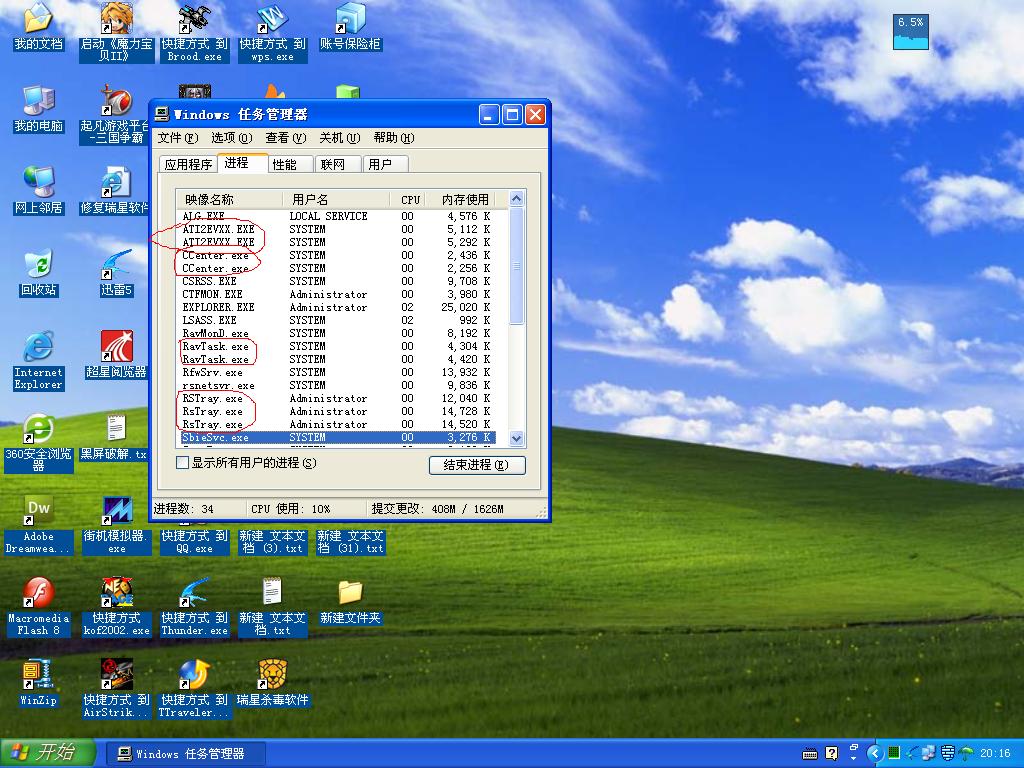Image resolution: width=1024 pixels, height=768 pixels.
Task: Open the 新建文件夹 folder on desktop
Action: click(x=350, y=593)
